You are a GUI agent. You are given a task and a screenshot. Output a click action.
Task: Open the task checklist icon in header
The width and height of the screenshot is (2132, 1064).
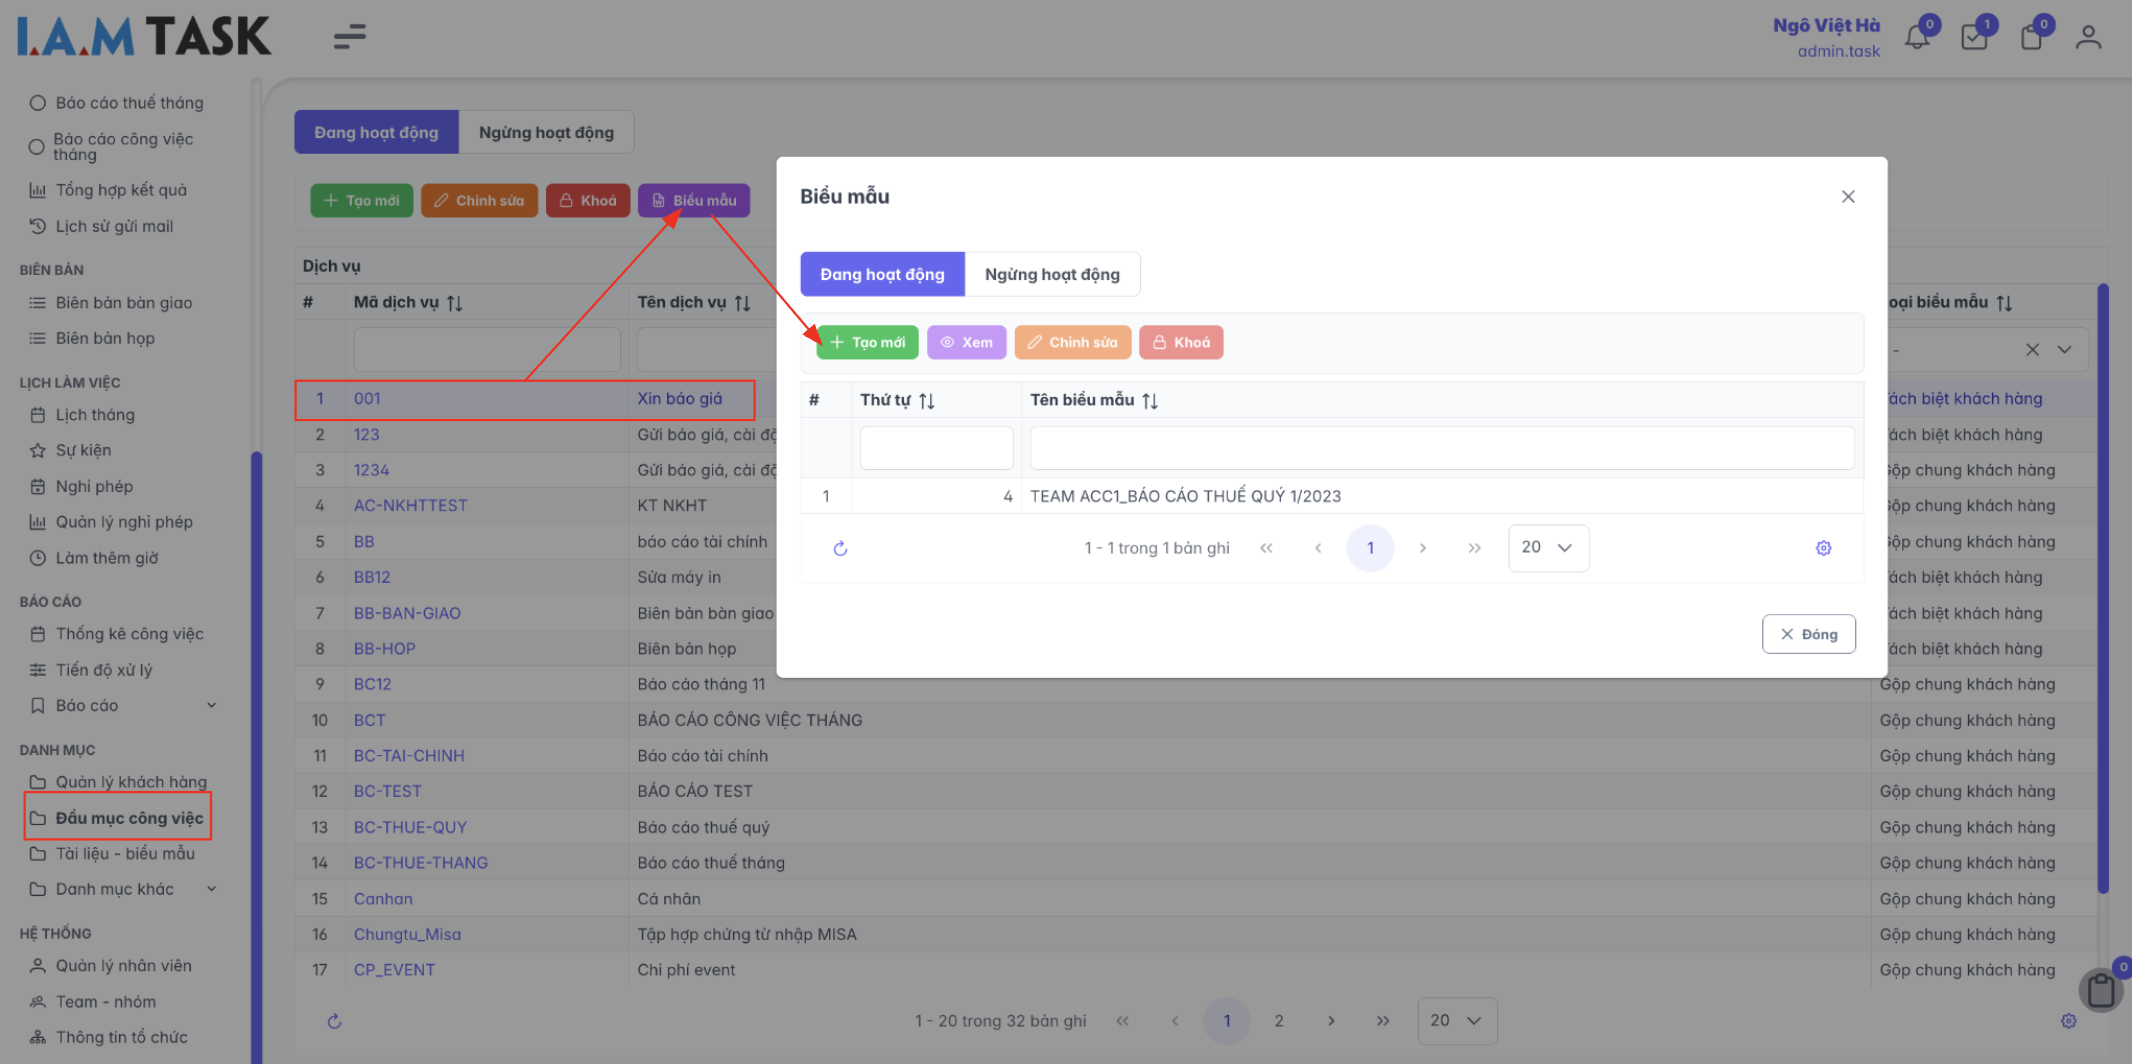coord(1974,38)
